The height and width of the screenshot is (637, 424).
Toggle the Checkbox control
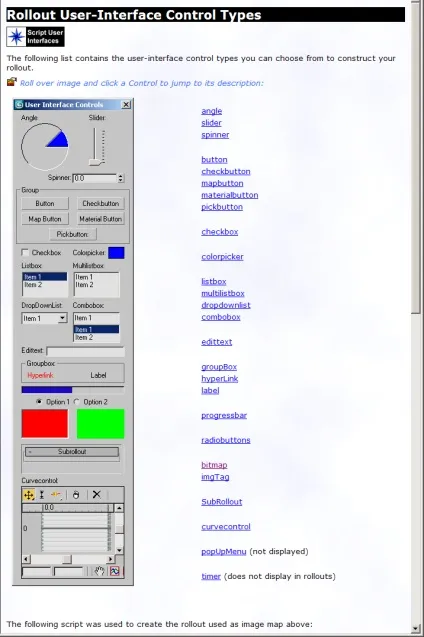(25, 253)
